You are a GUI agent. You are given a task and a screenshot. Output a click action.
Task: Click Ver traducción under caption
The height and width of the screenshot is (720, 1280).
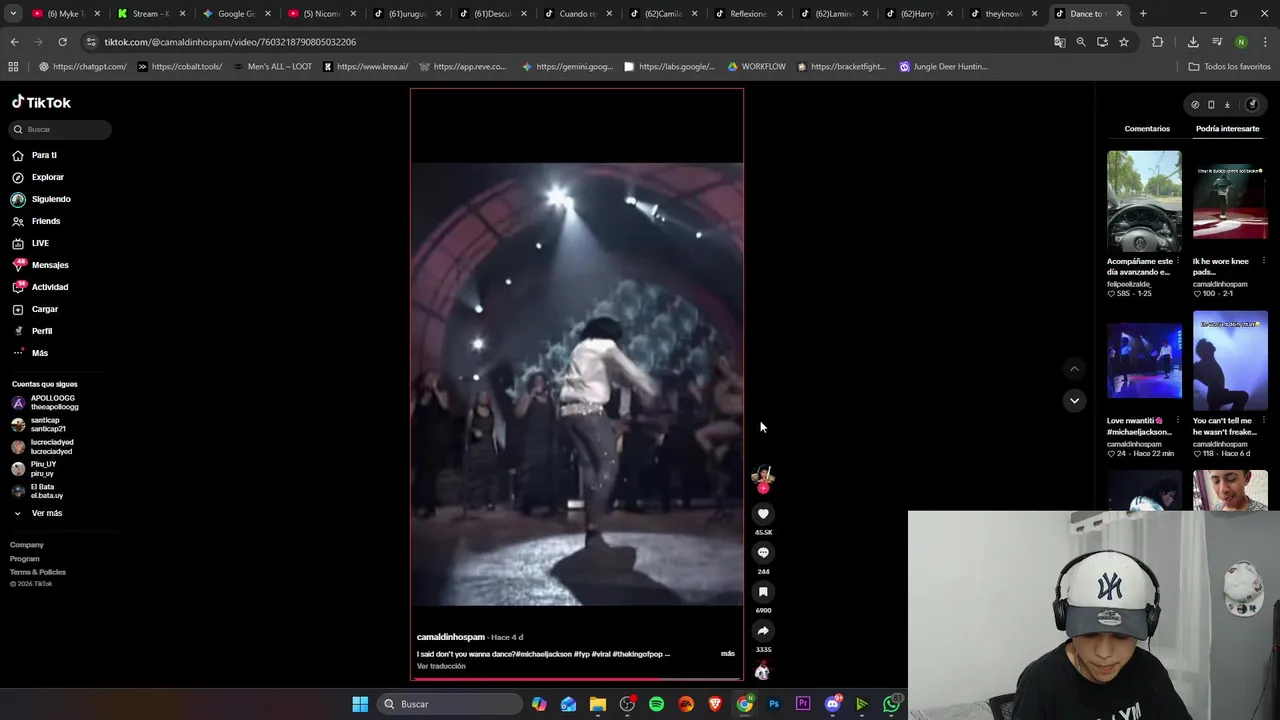[441, 666]
